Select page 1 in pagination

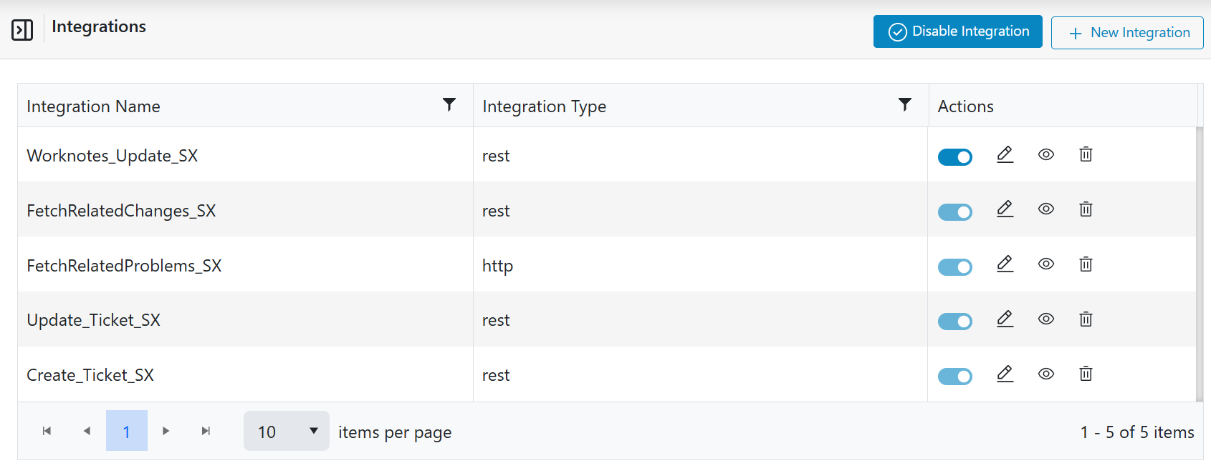pos(127,432)
